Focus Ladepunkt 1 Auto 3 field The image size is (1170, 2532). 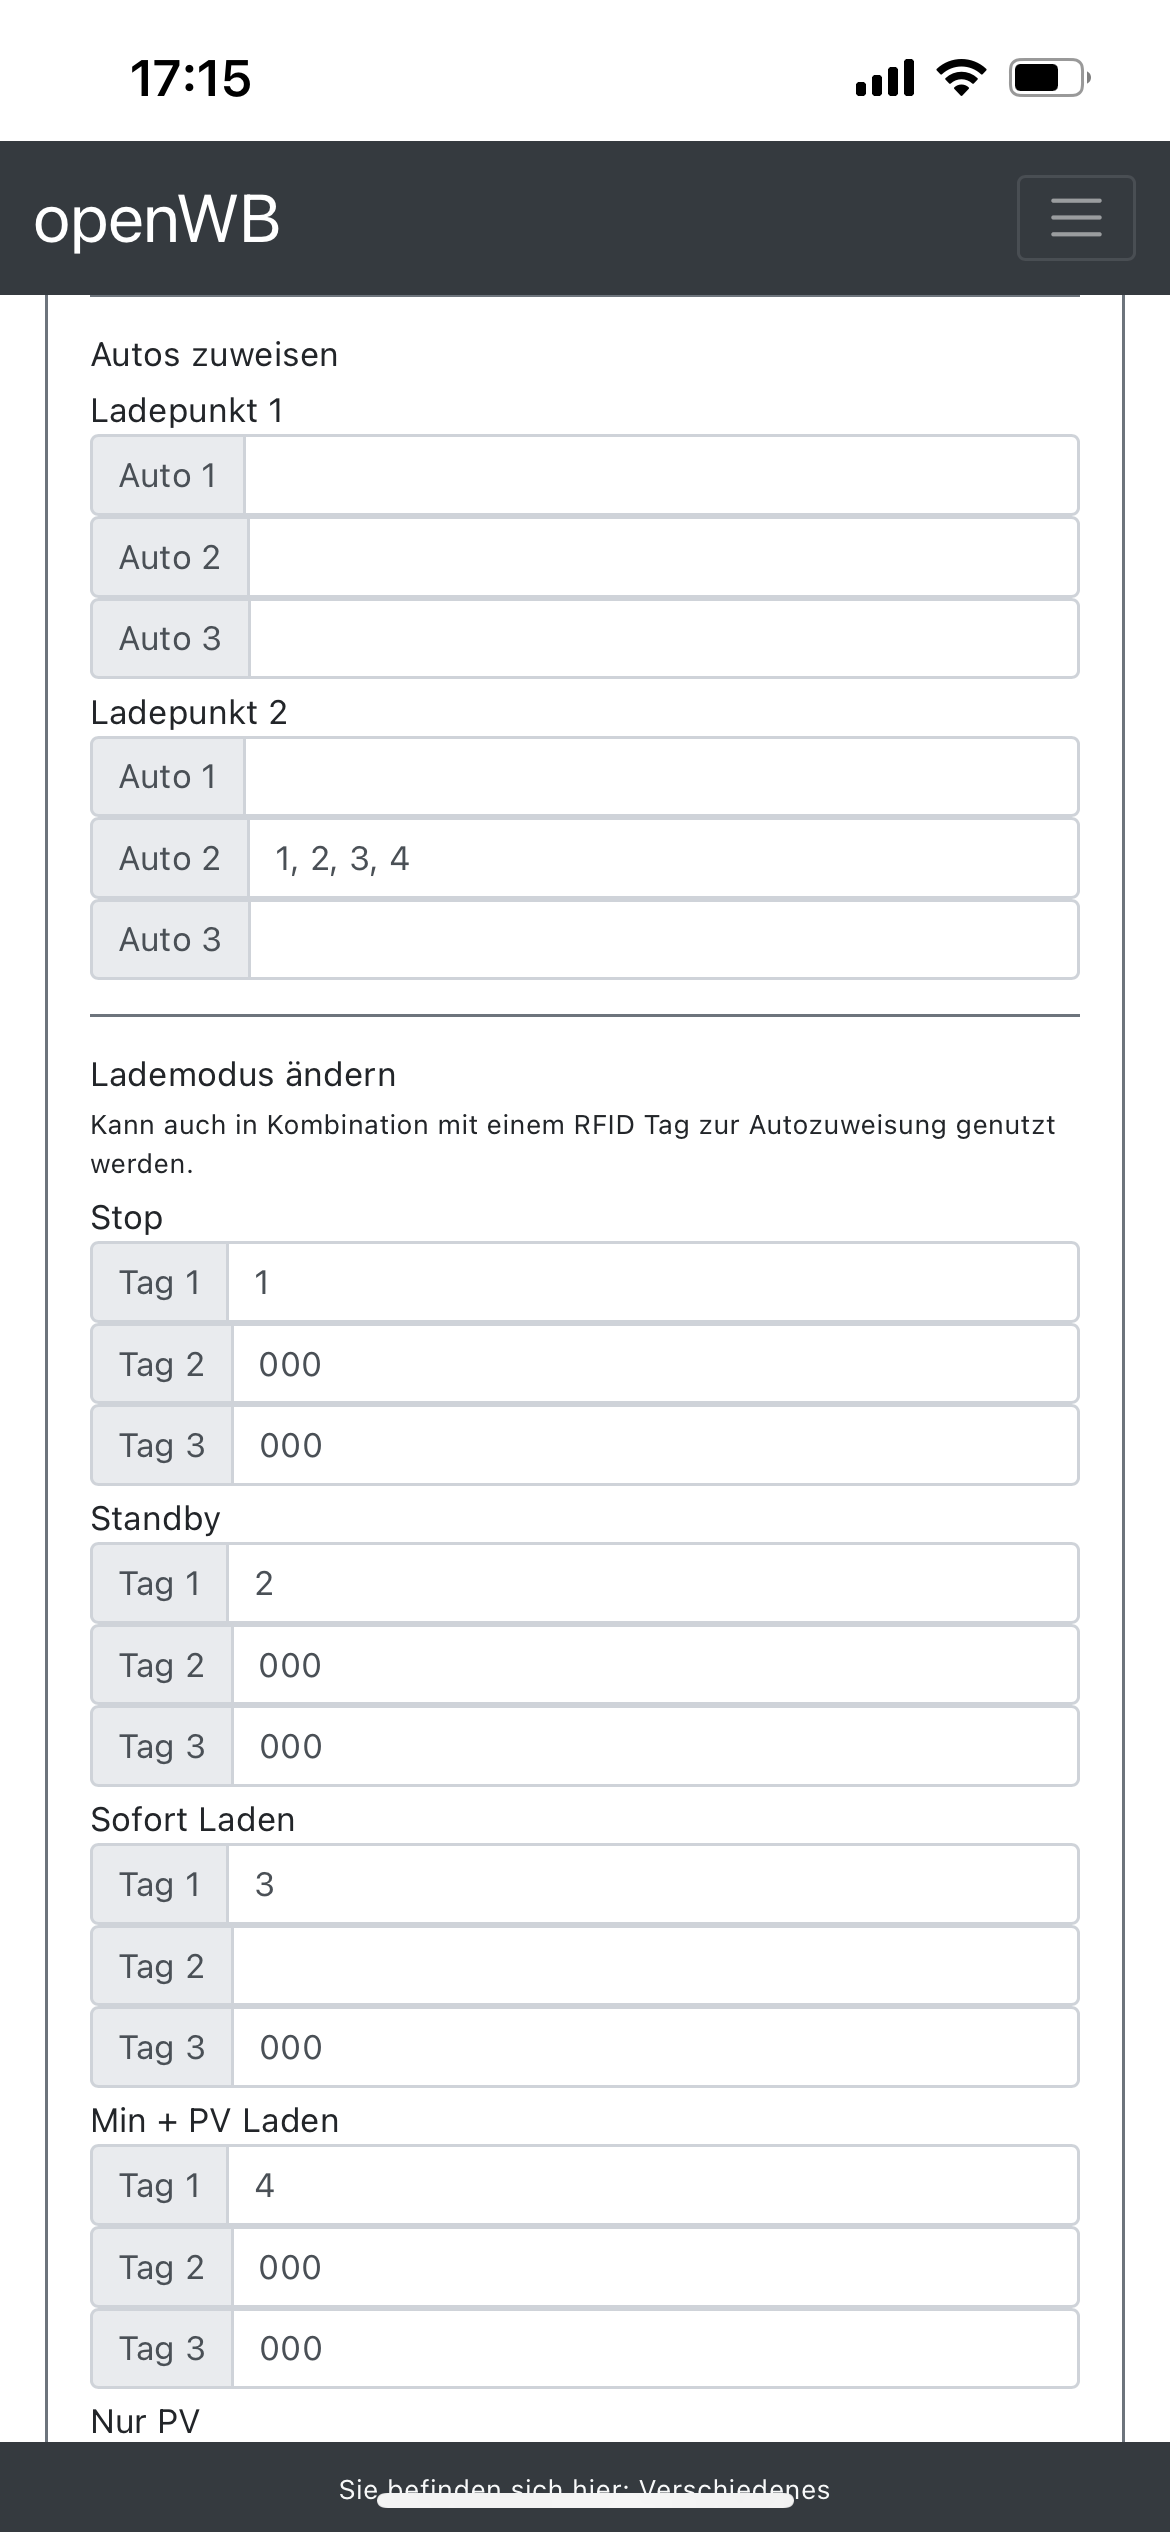tap(663, 638)
